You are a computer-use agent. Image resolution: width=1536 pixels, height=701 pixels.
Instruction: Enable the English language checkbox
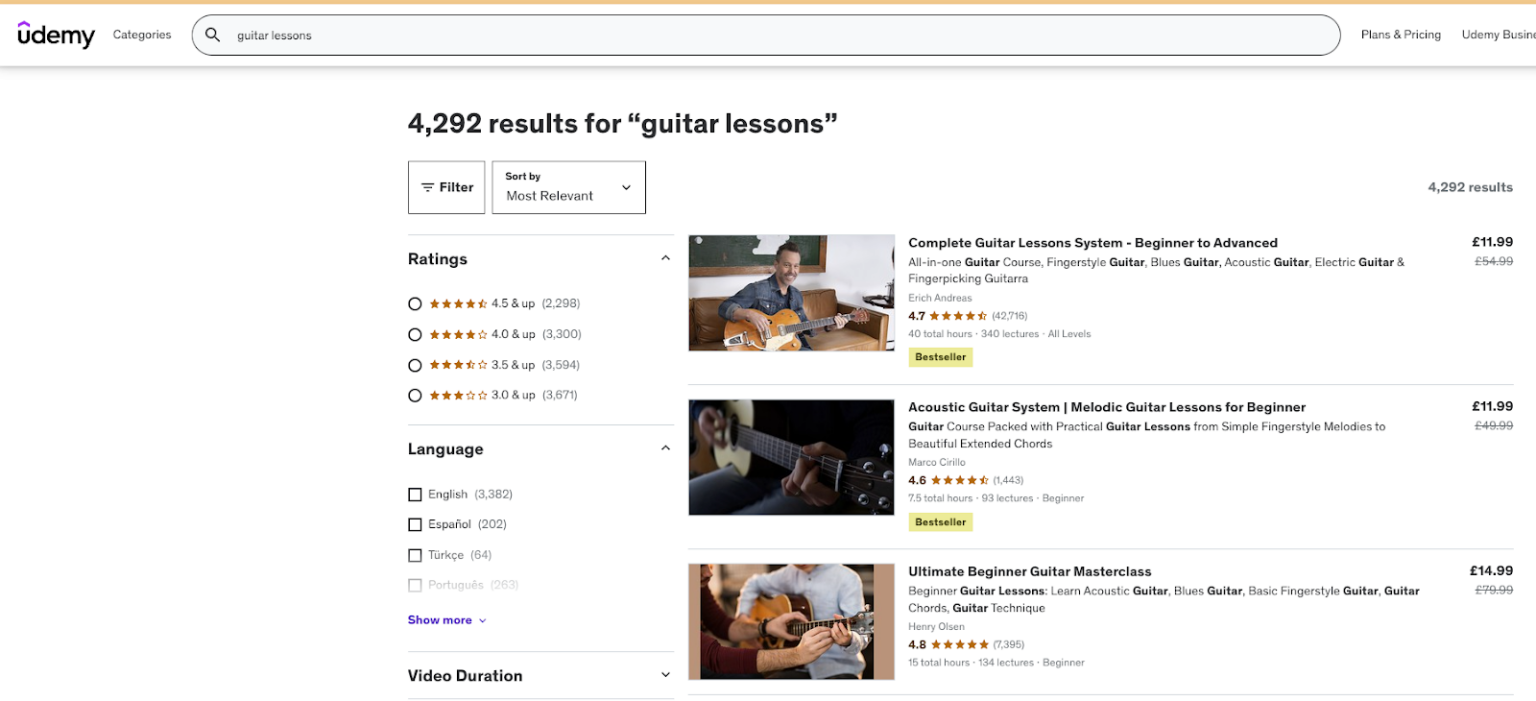(415, 494)
